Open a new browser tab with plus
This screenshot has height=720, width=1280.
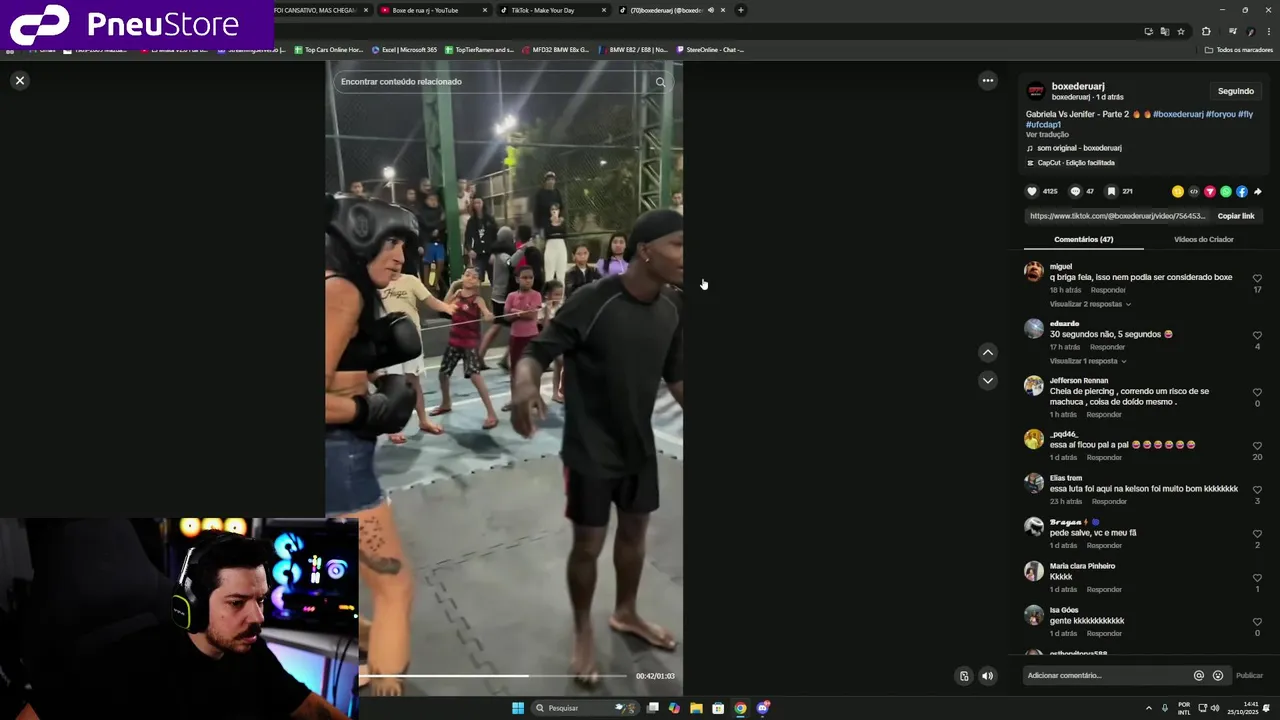point(740,10)
